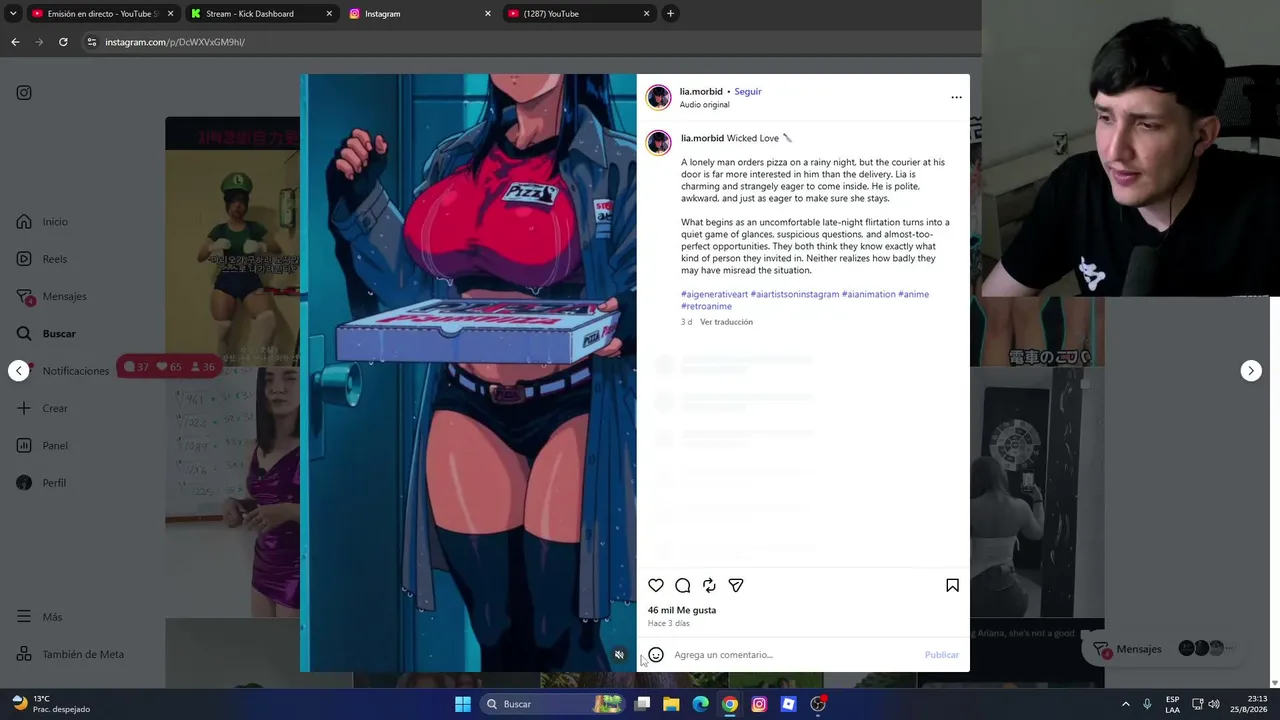The height and width of the screenshot is (720, 1280).
Task: Switch to the (1287) YouTube tab
Action: point(579,14)
